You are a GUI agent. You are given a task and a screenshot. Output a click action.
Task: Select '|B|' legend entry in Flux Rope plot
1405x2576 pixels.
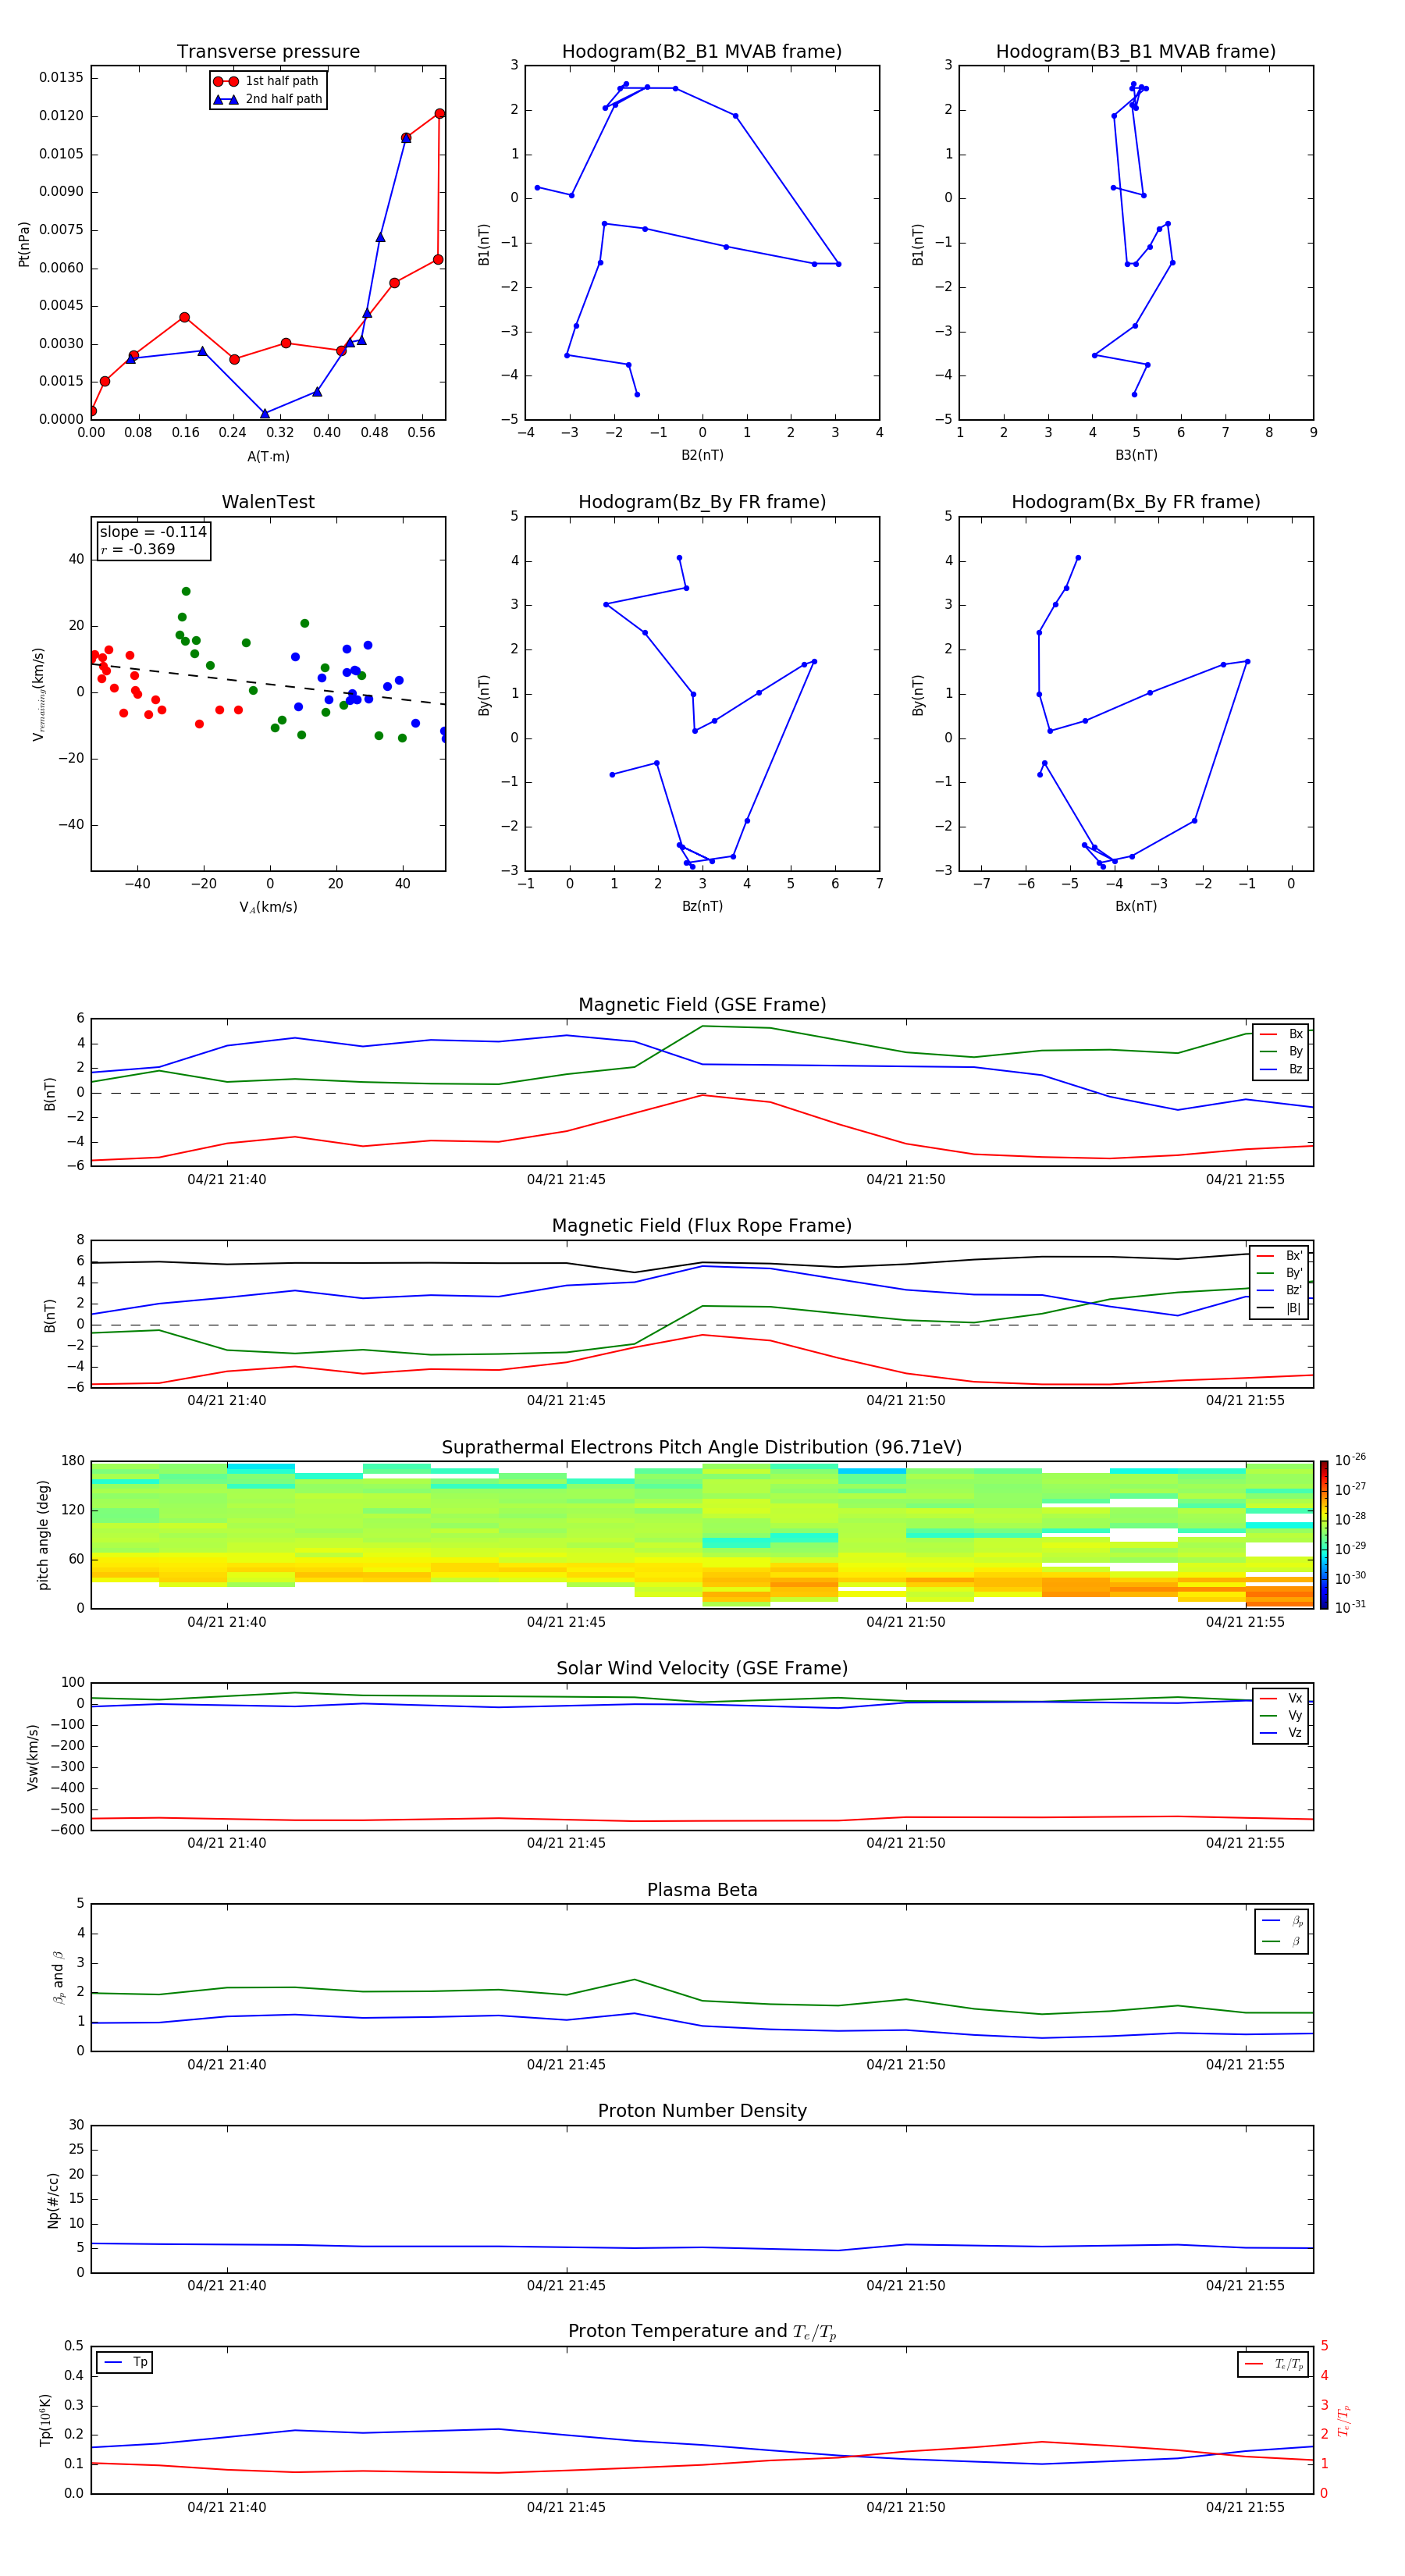(x=1280, y=1308)
